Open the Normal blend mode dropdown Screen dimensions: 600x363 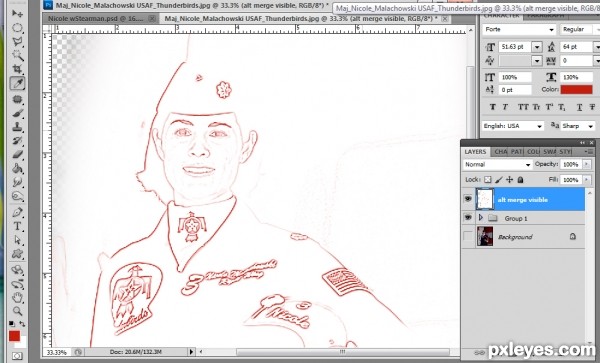click(497, 164)
